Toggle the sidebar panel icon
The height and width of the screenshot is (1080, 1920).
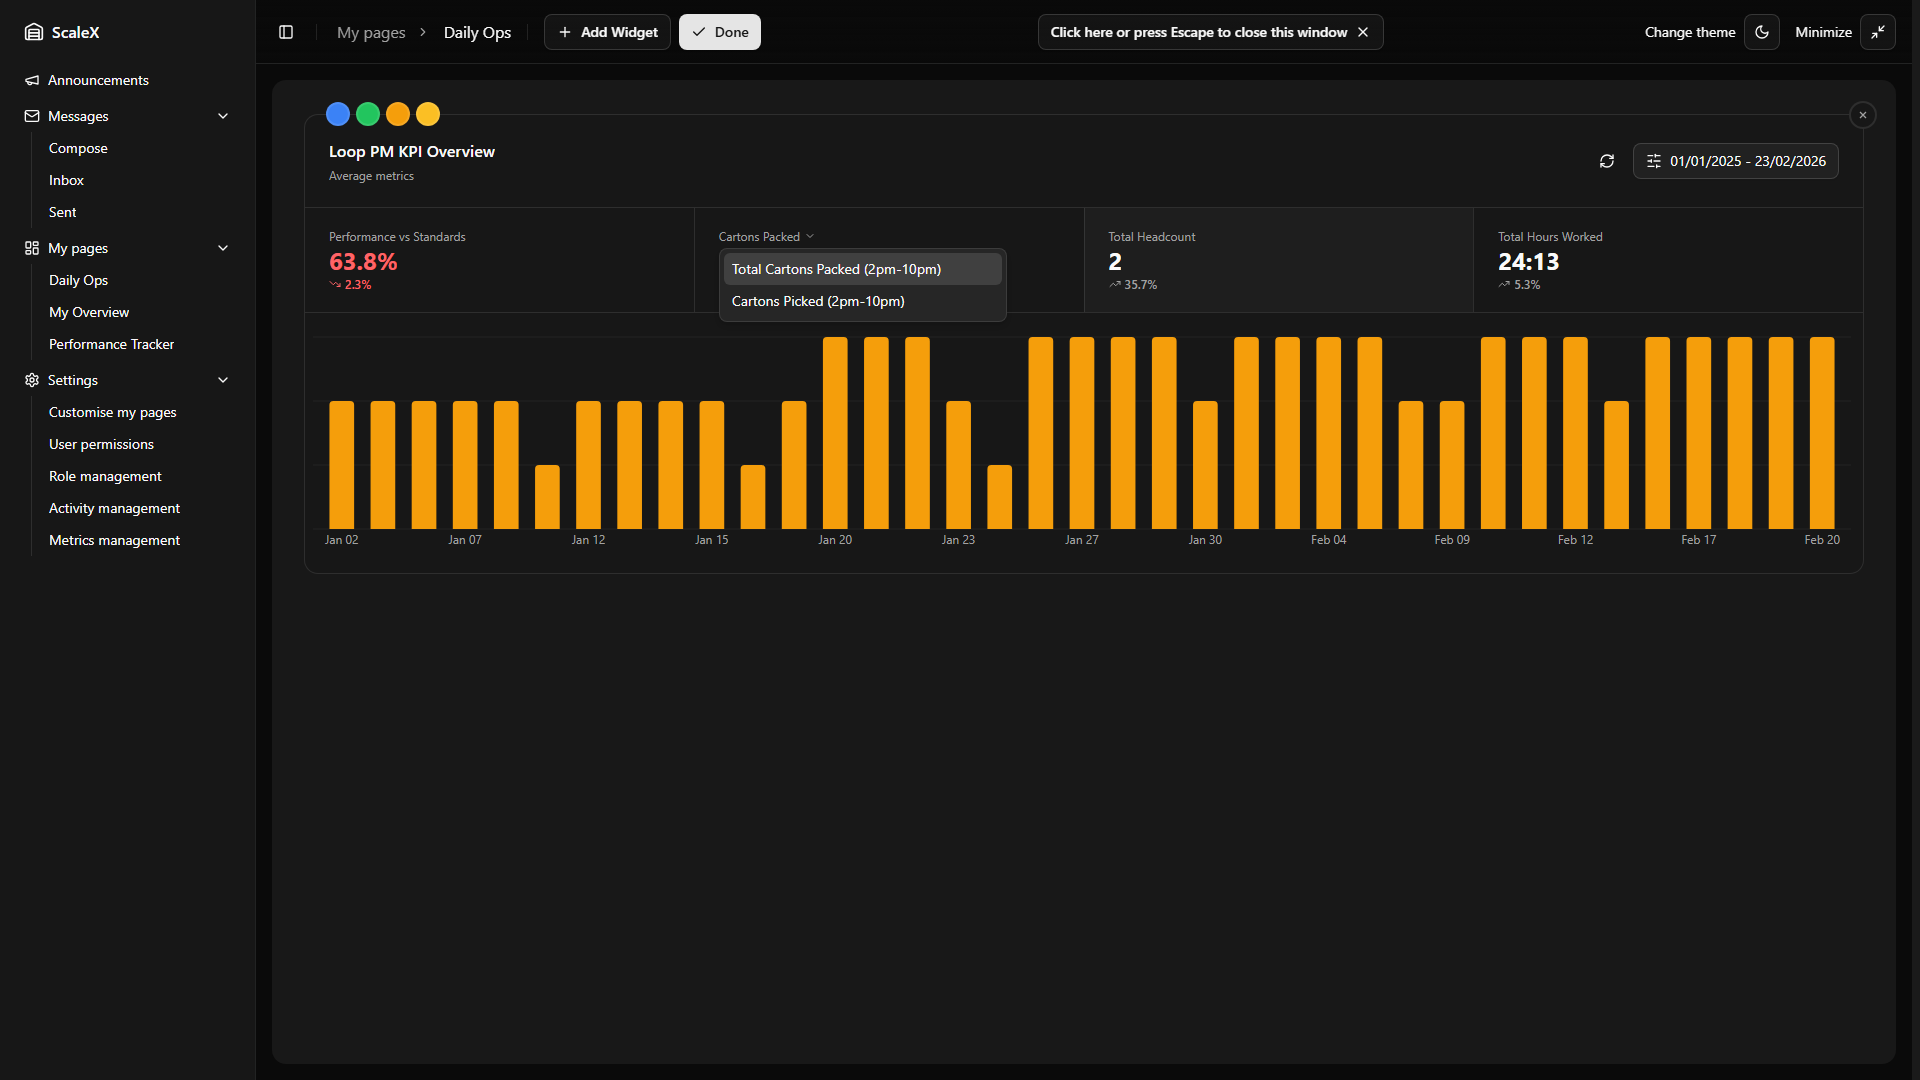pyautogui.click(x=286, y=32)
